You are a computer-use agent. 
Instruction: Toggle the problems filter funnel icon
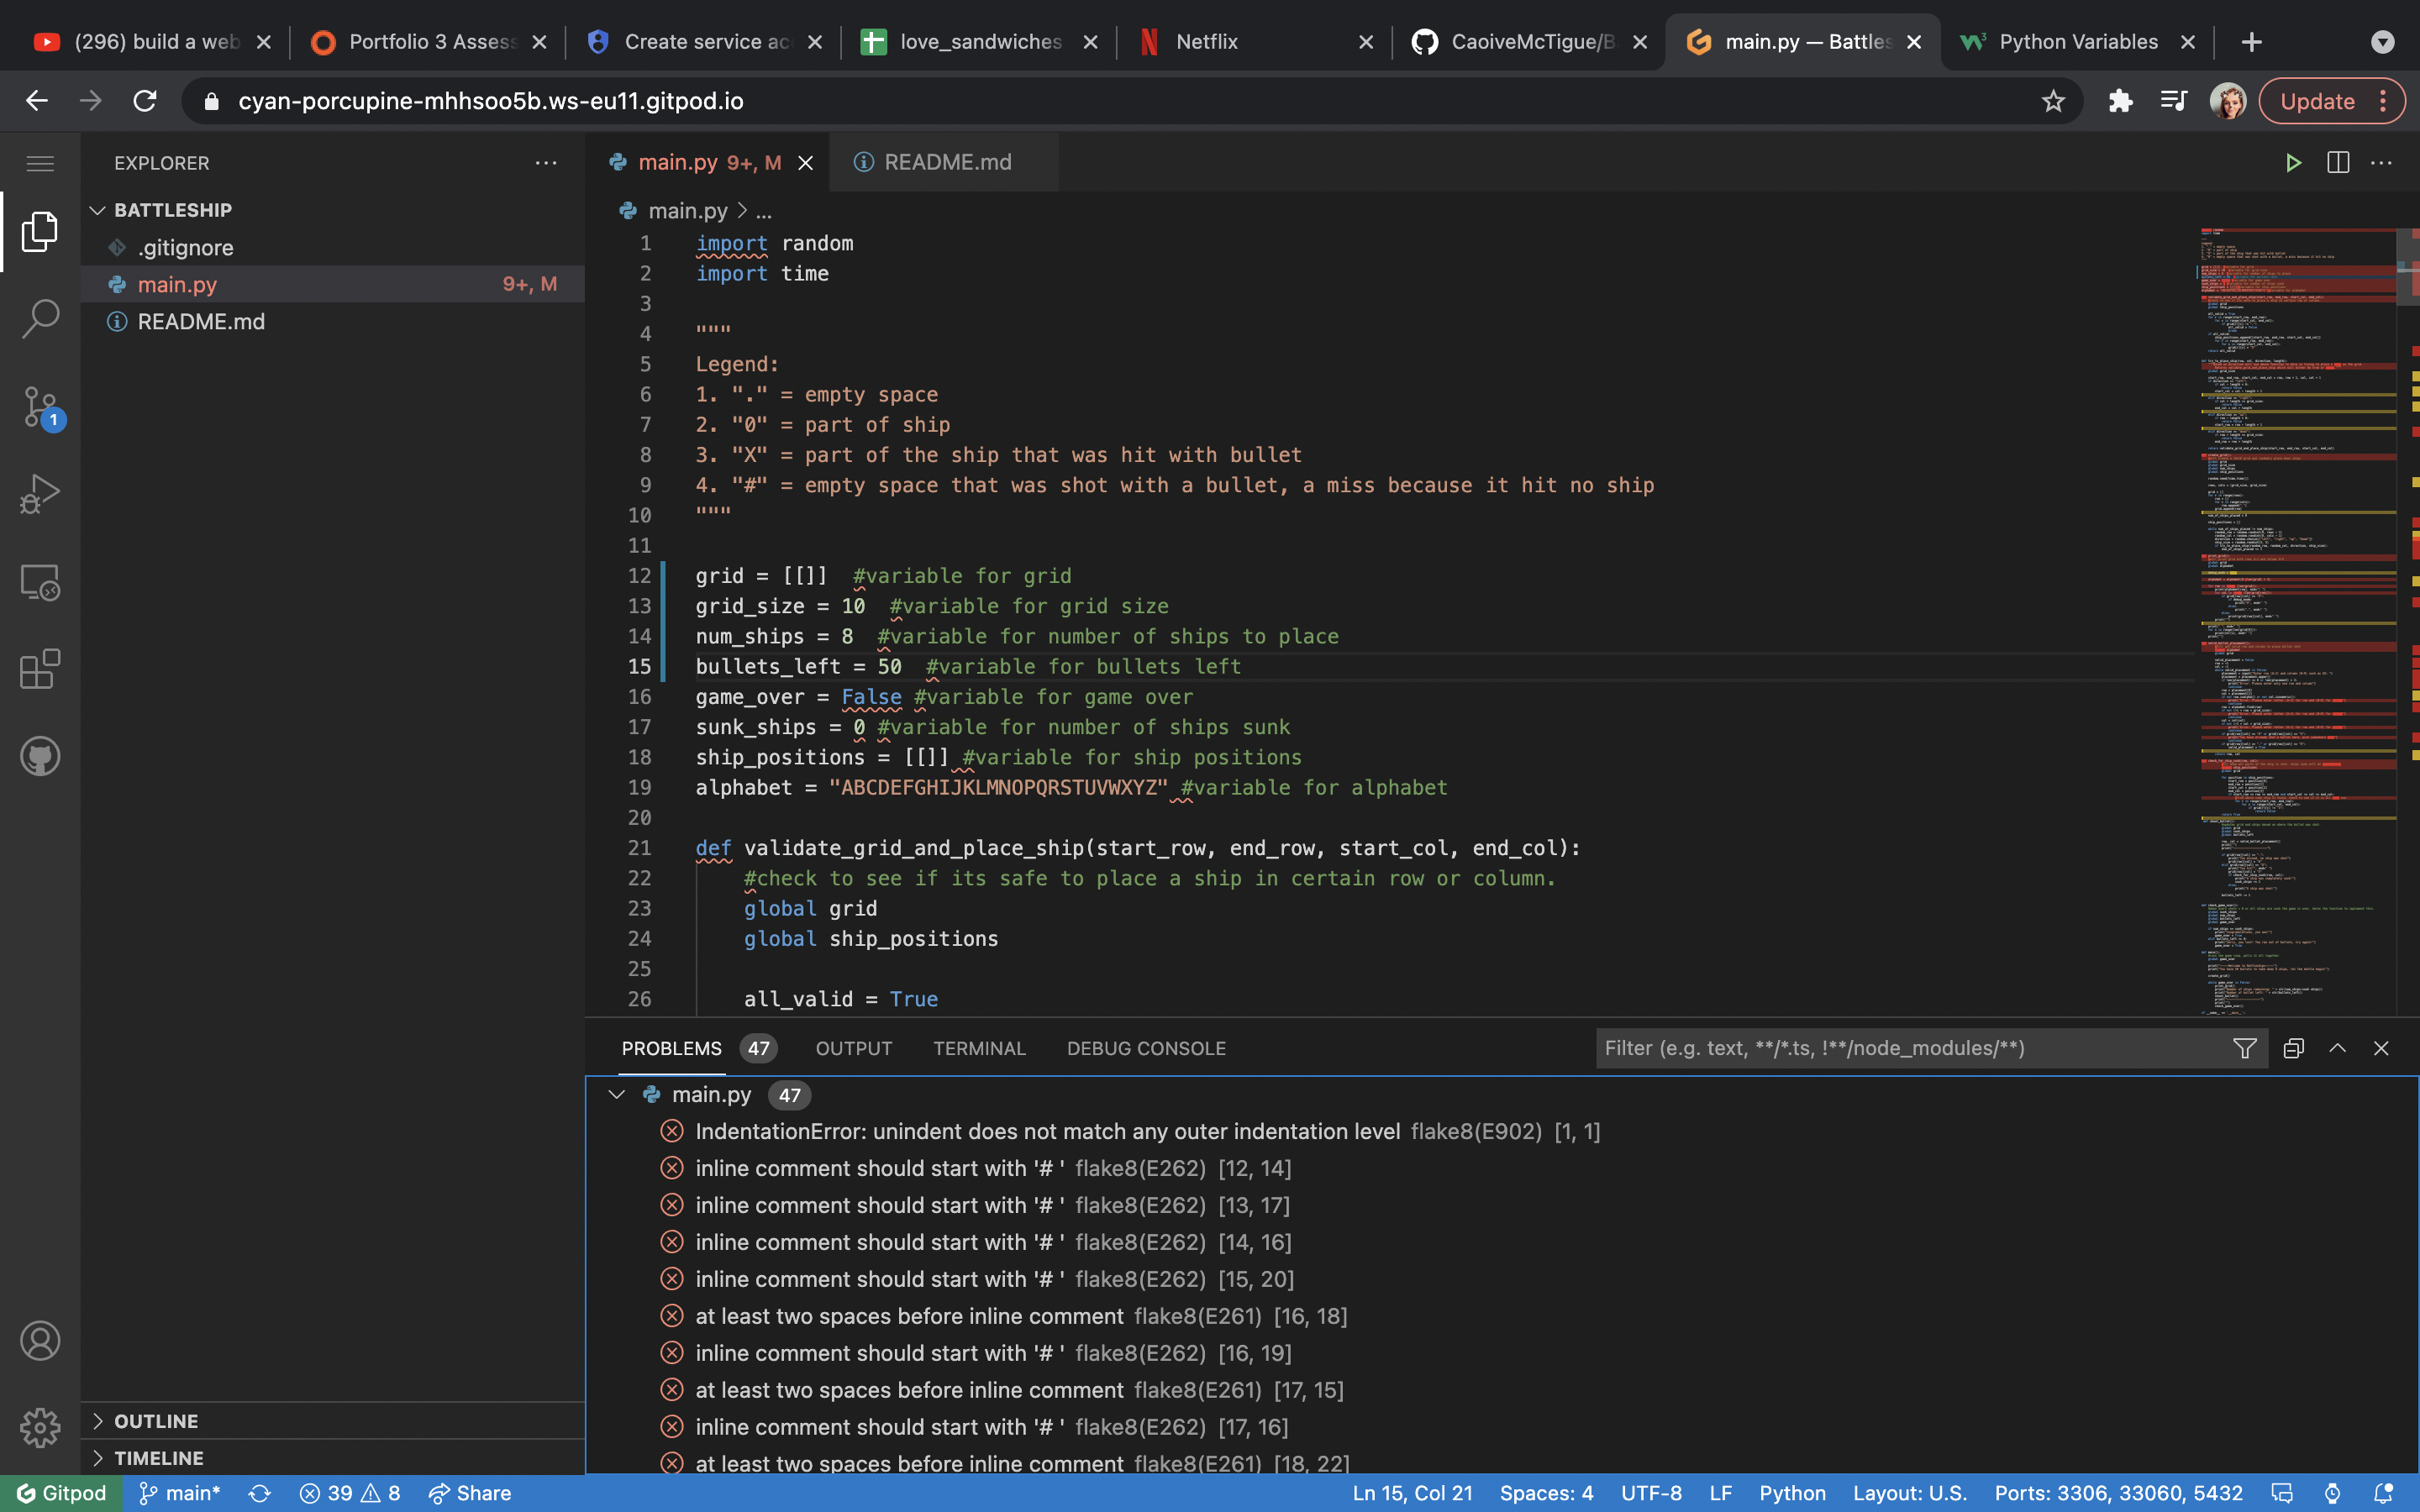2244,1048
